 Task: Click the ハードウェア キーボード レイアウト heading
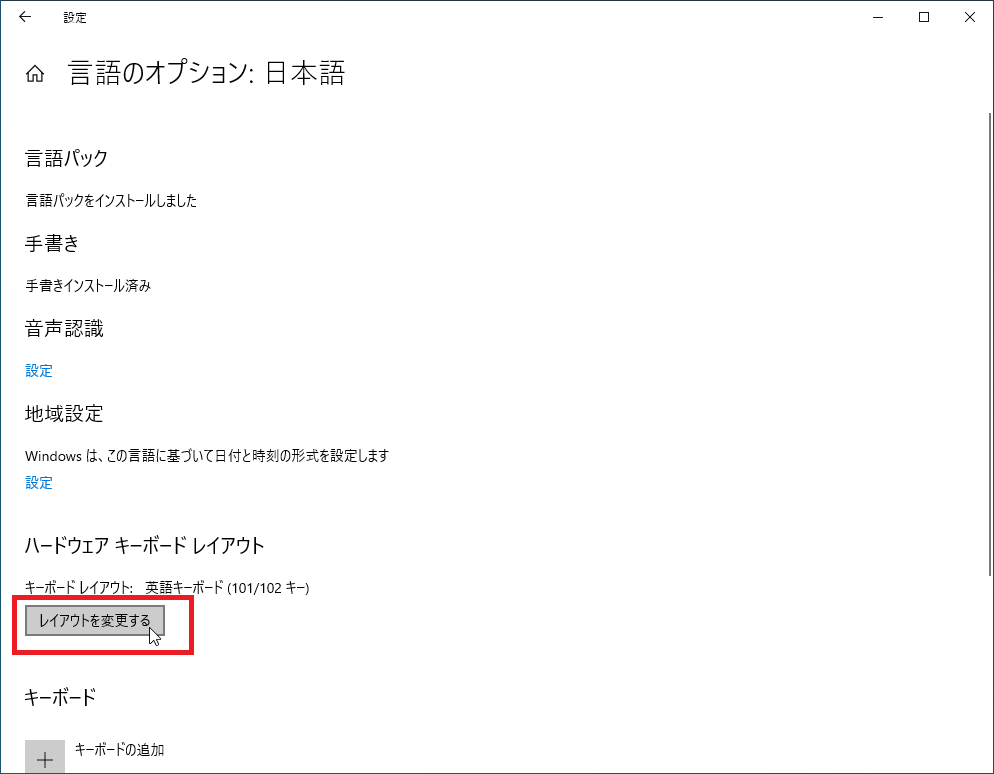pyautogui.click(x=145, y=545)
